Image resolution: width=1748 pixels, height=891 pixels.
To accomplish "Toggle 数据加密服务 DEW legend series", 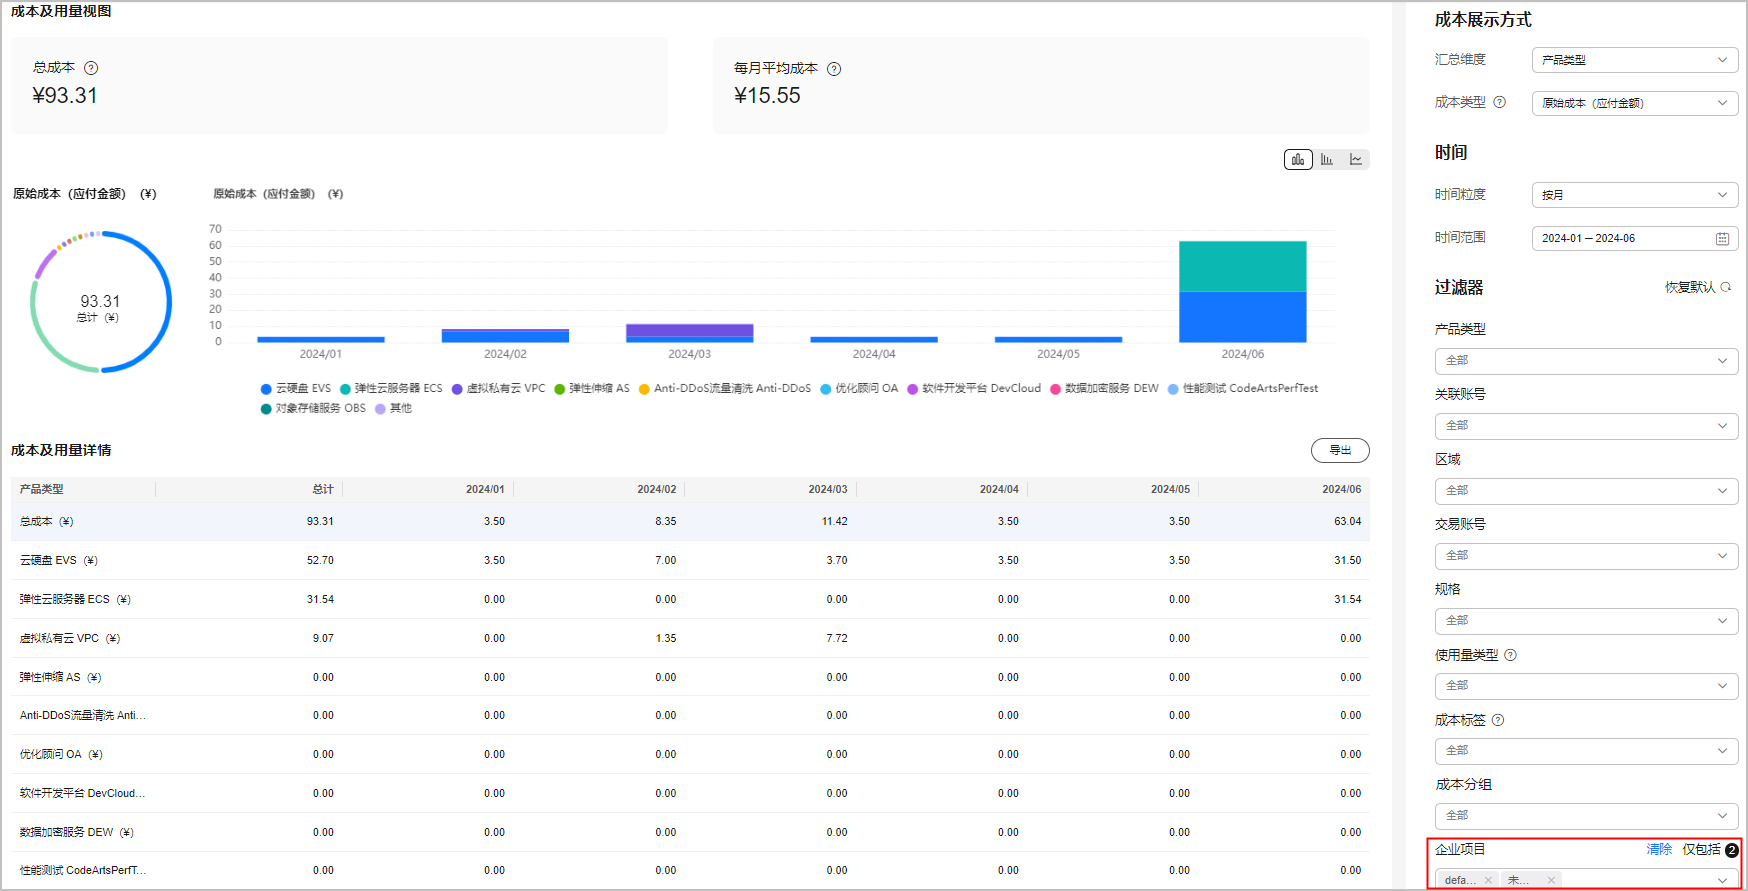I will tap(1104, 389).
